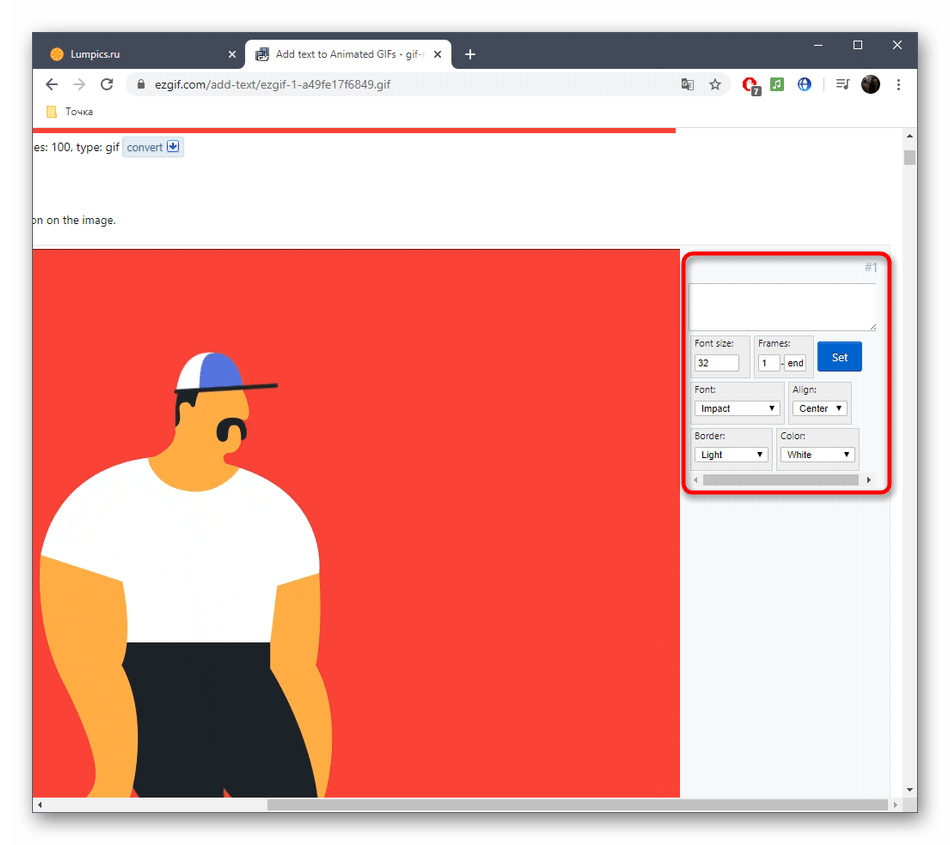The image size is (950, 845).
Task: Click the page vertical scrollbar thumb
Action: pyautogui.click(x=909, y=157)
